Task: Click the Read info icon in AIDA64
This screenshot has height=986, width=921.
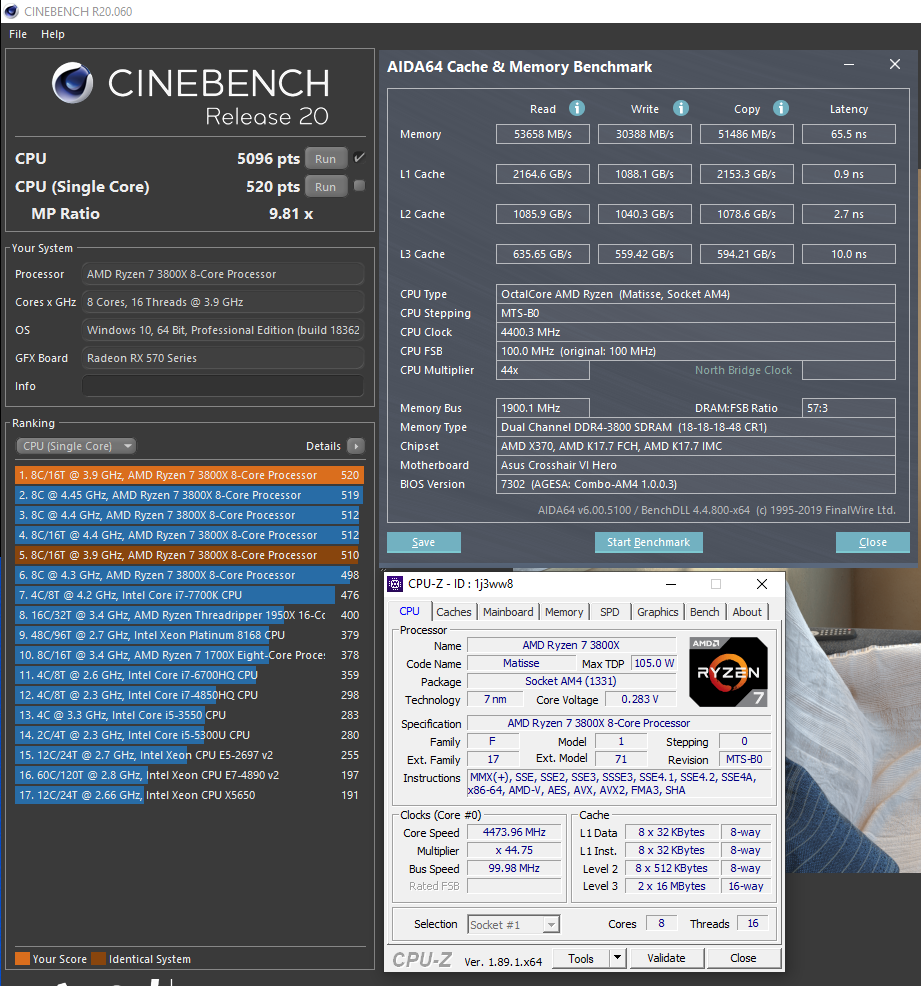Action: pyautogui.click(x=576, y=108)
